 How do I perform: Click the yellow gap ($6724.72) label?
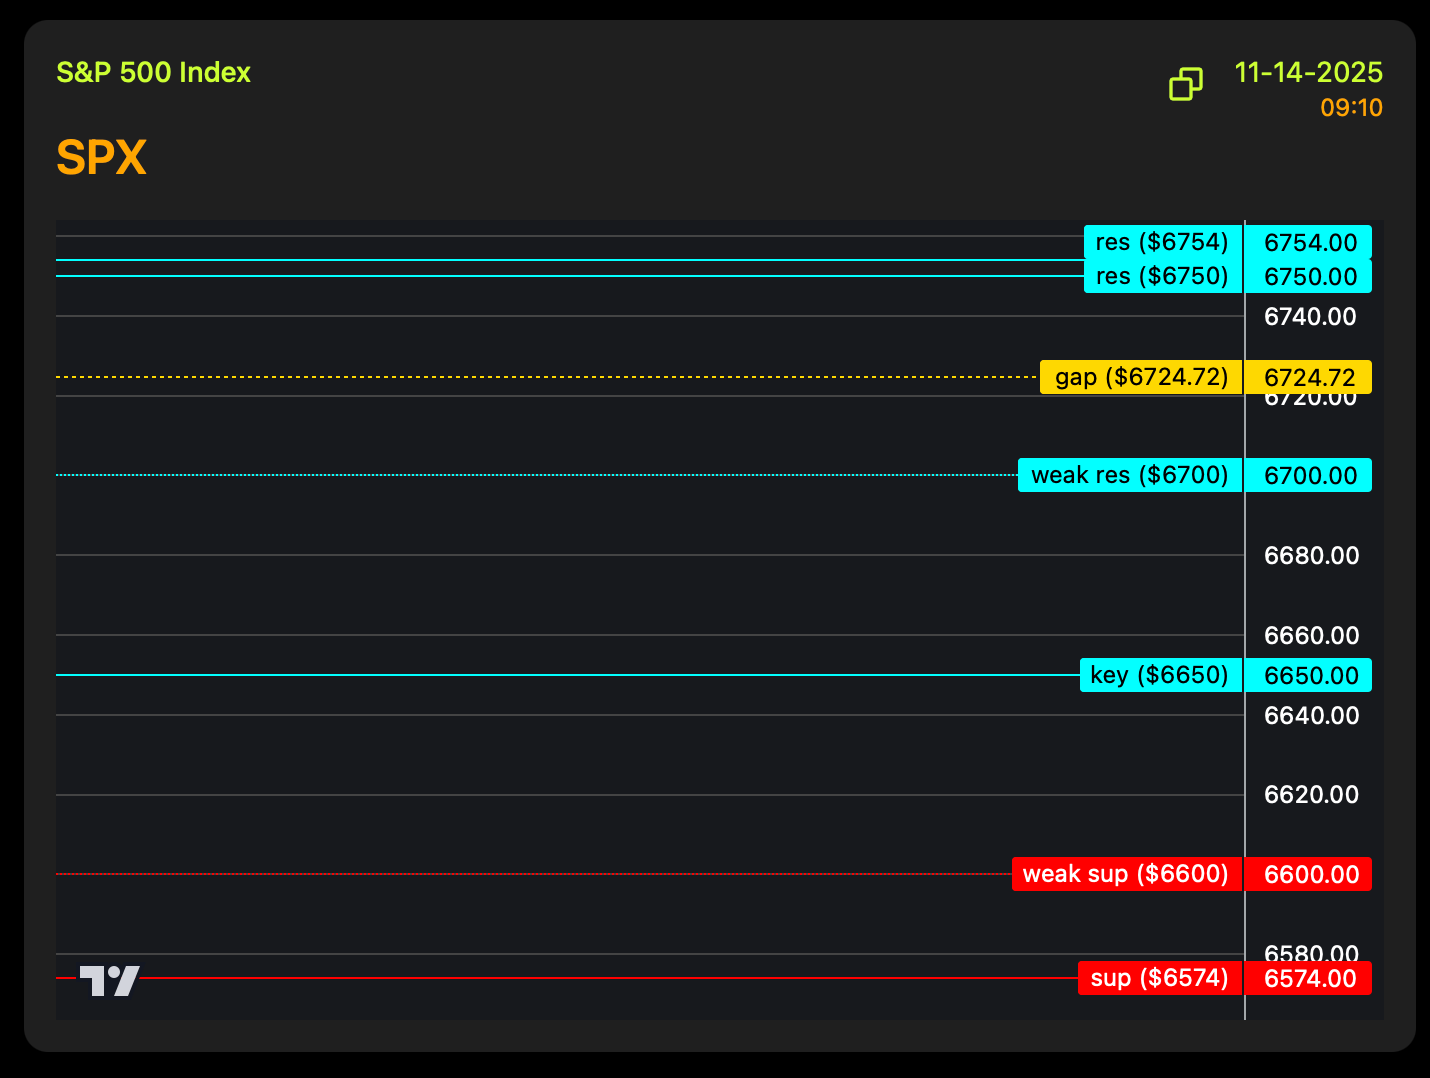click(1141, 377)
